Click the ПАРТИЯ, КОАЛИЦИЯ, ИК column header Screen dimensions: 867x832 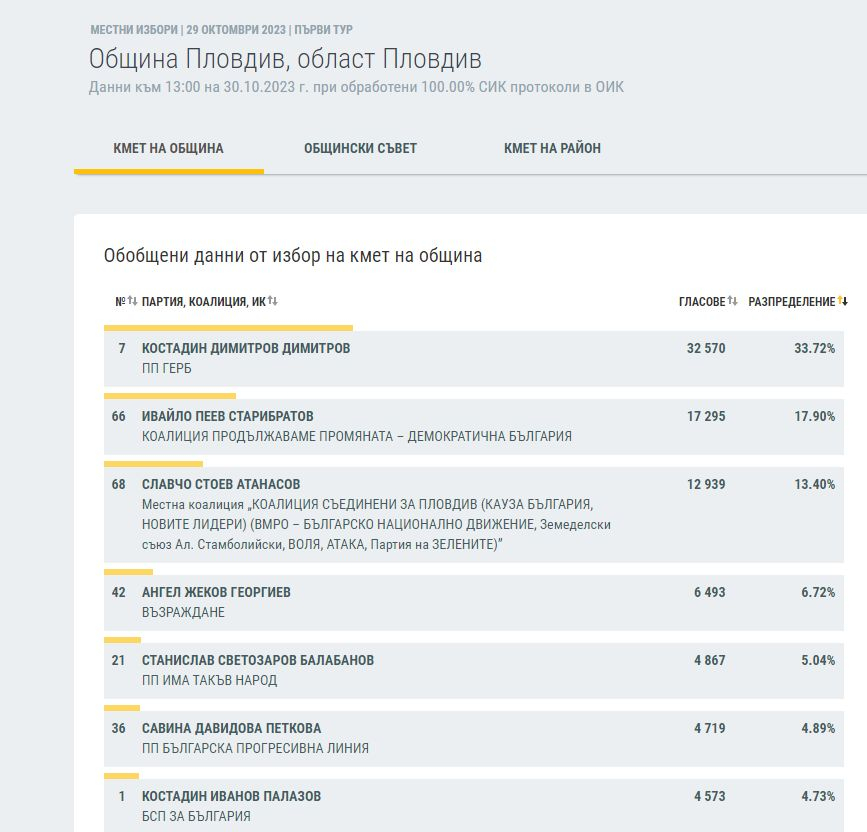tap(204, 301)
